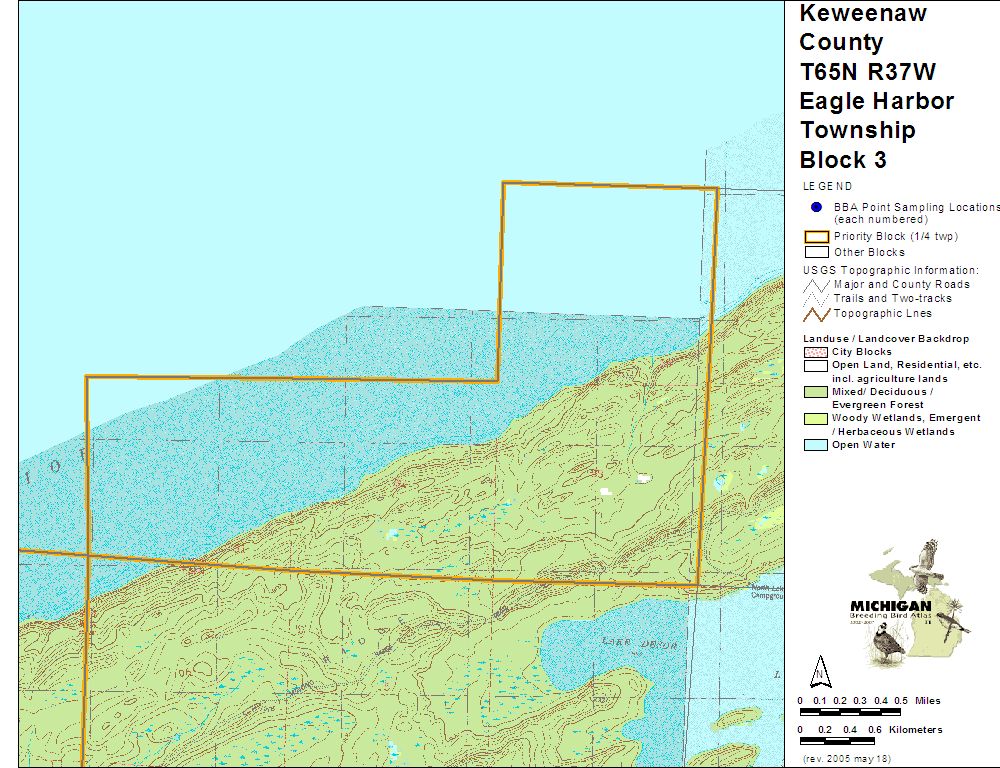Select the Open Water light blue swatch

[816, 445]
